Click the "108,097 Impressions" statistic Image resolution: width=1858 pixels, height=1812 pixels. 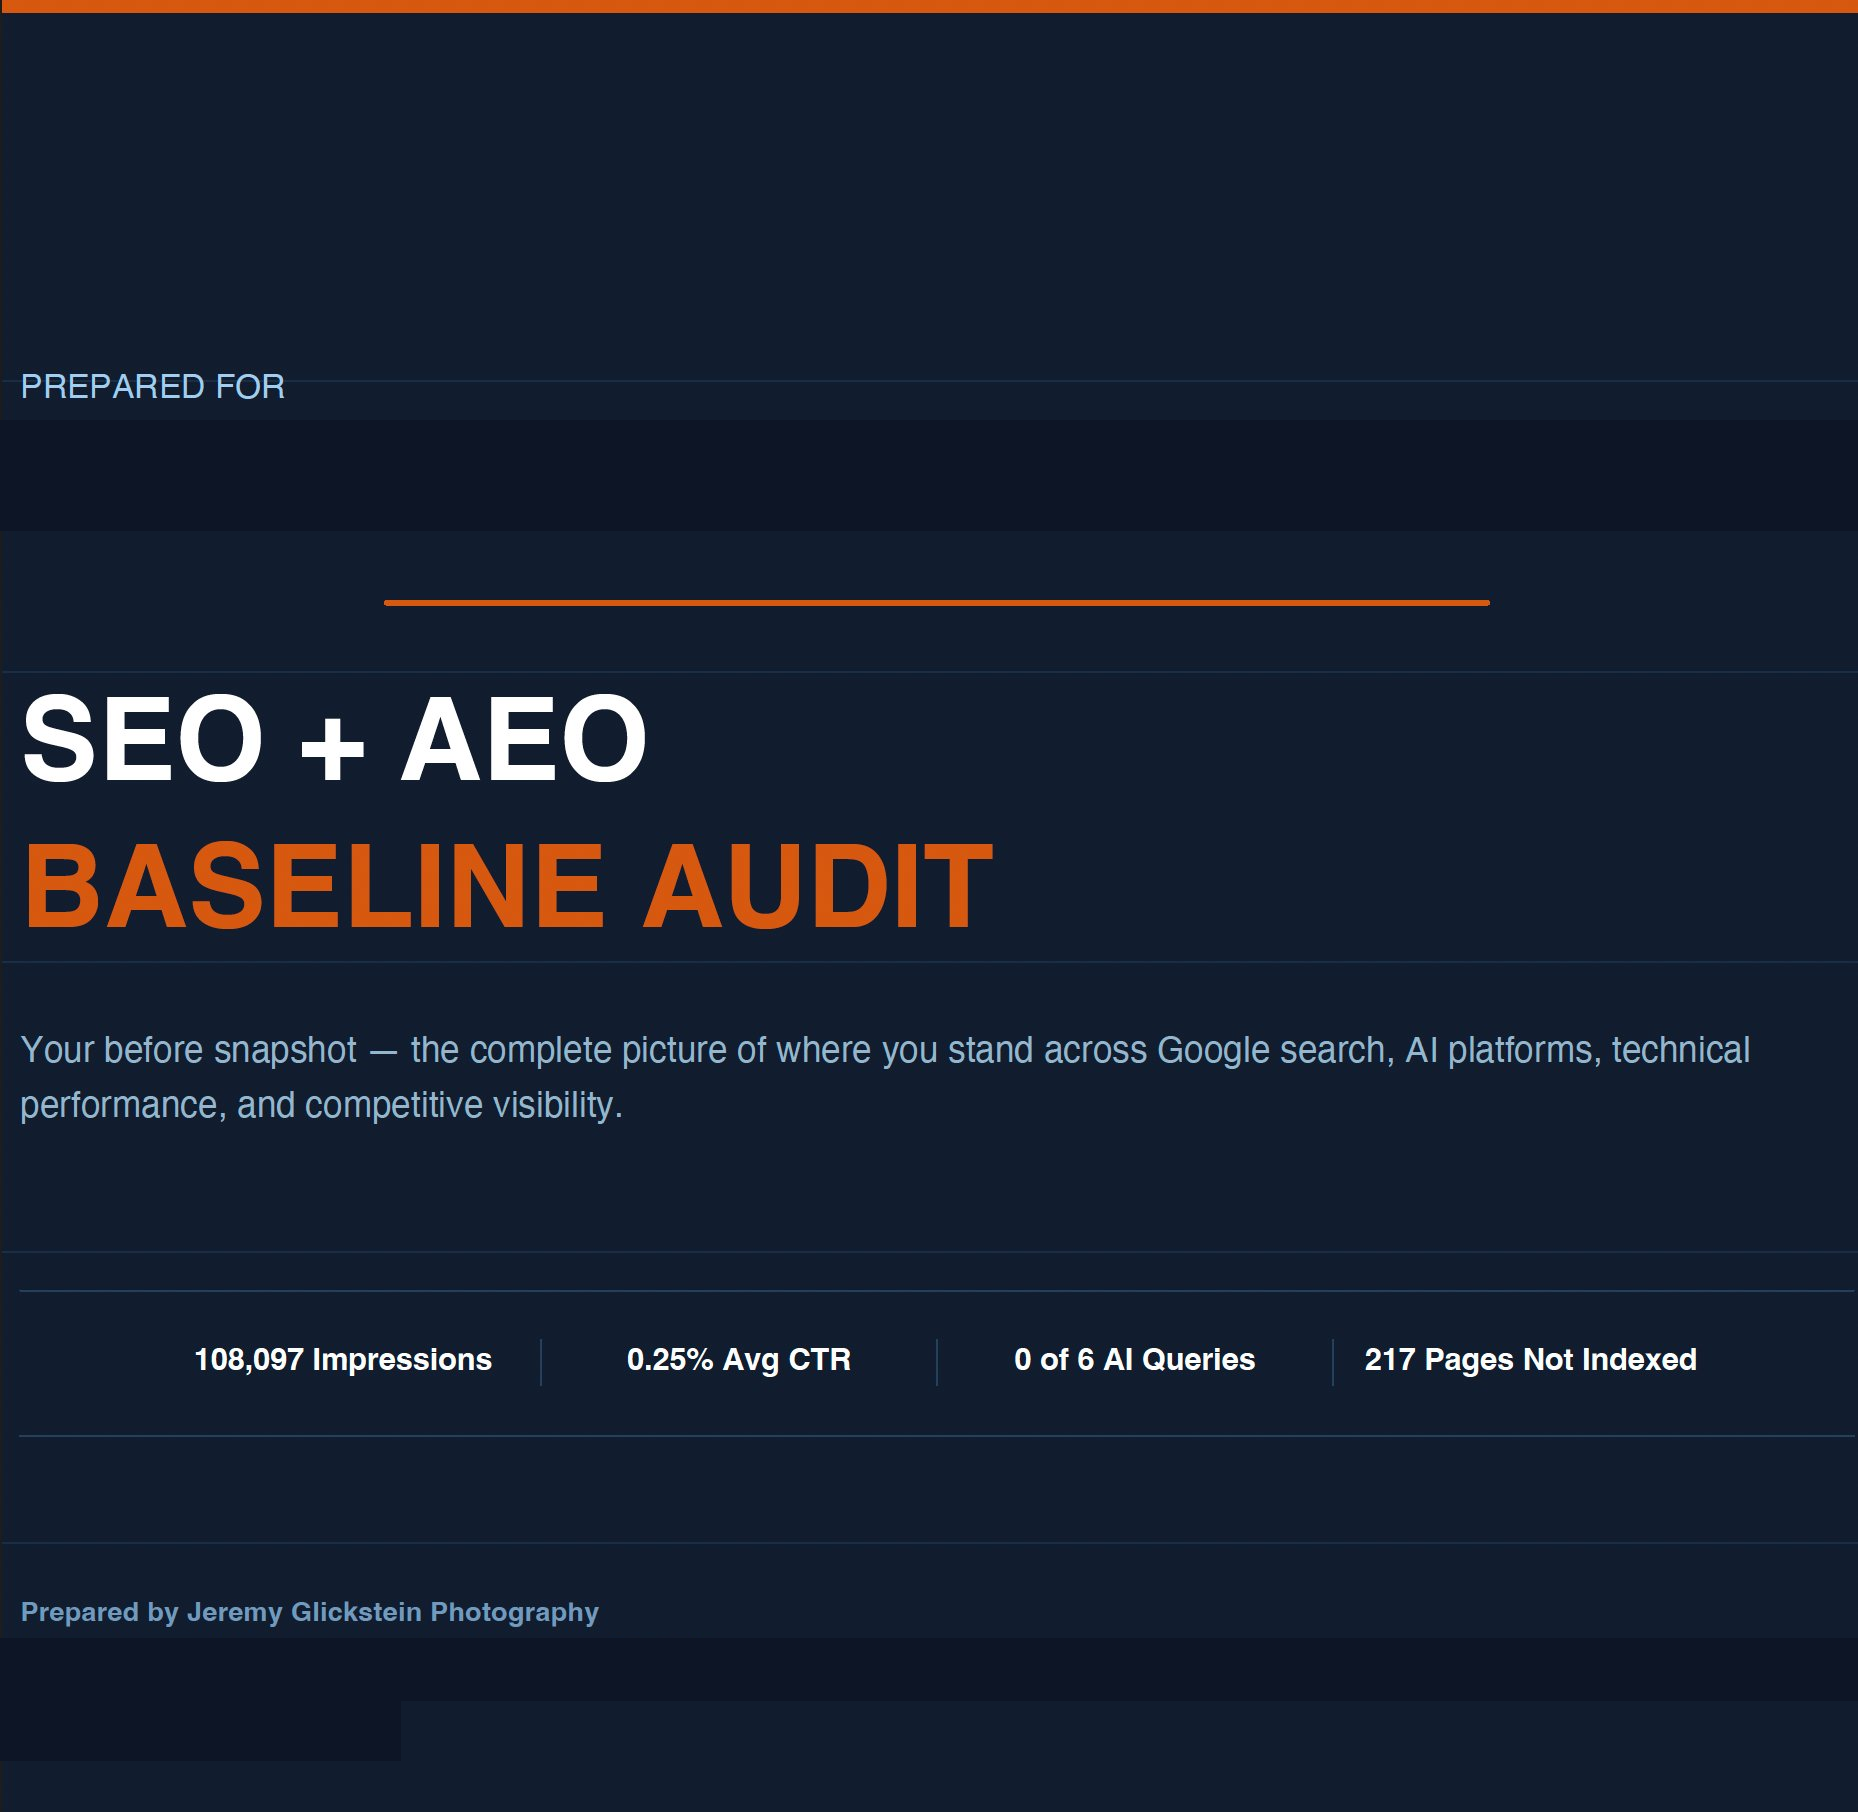click(x=343, y=1359)
